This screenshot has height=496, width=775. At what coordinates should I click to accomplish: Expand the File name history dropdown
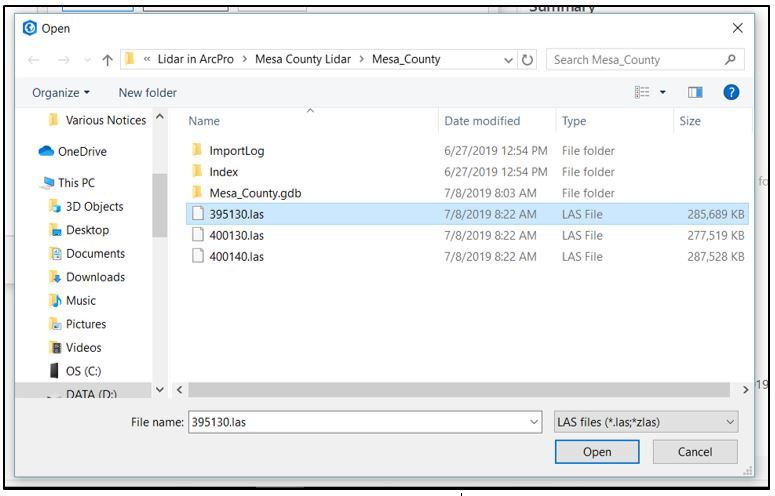click(x=534, y=422)
